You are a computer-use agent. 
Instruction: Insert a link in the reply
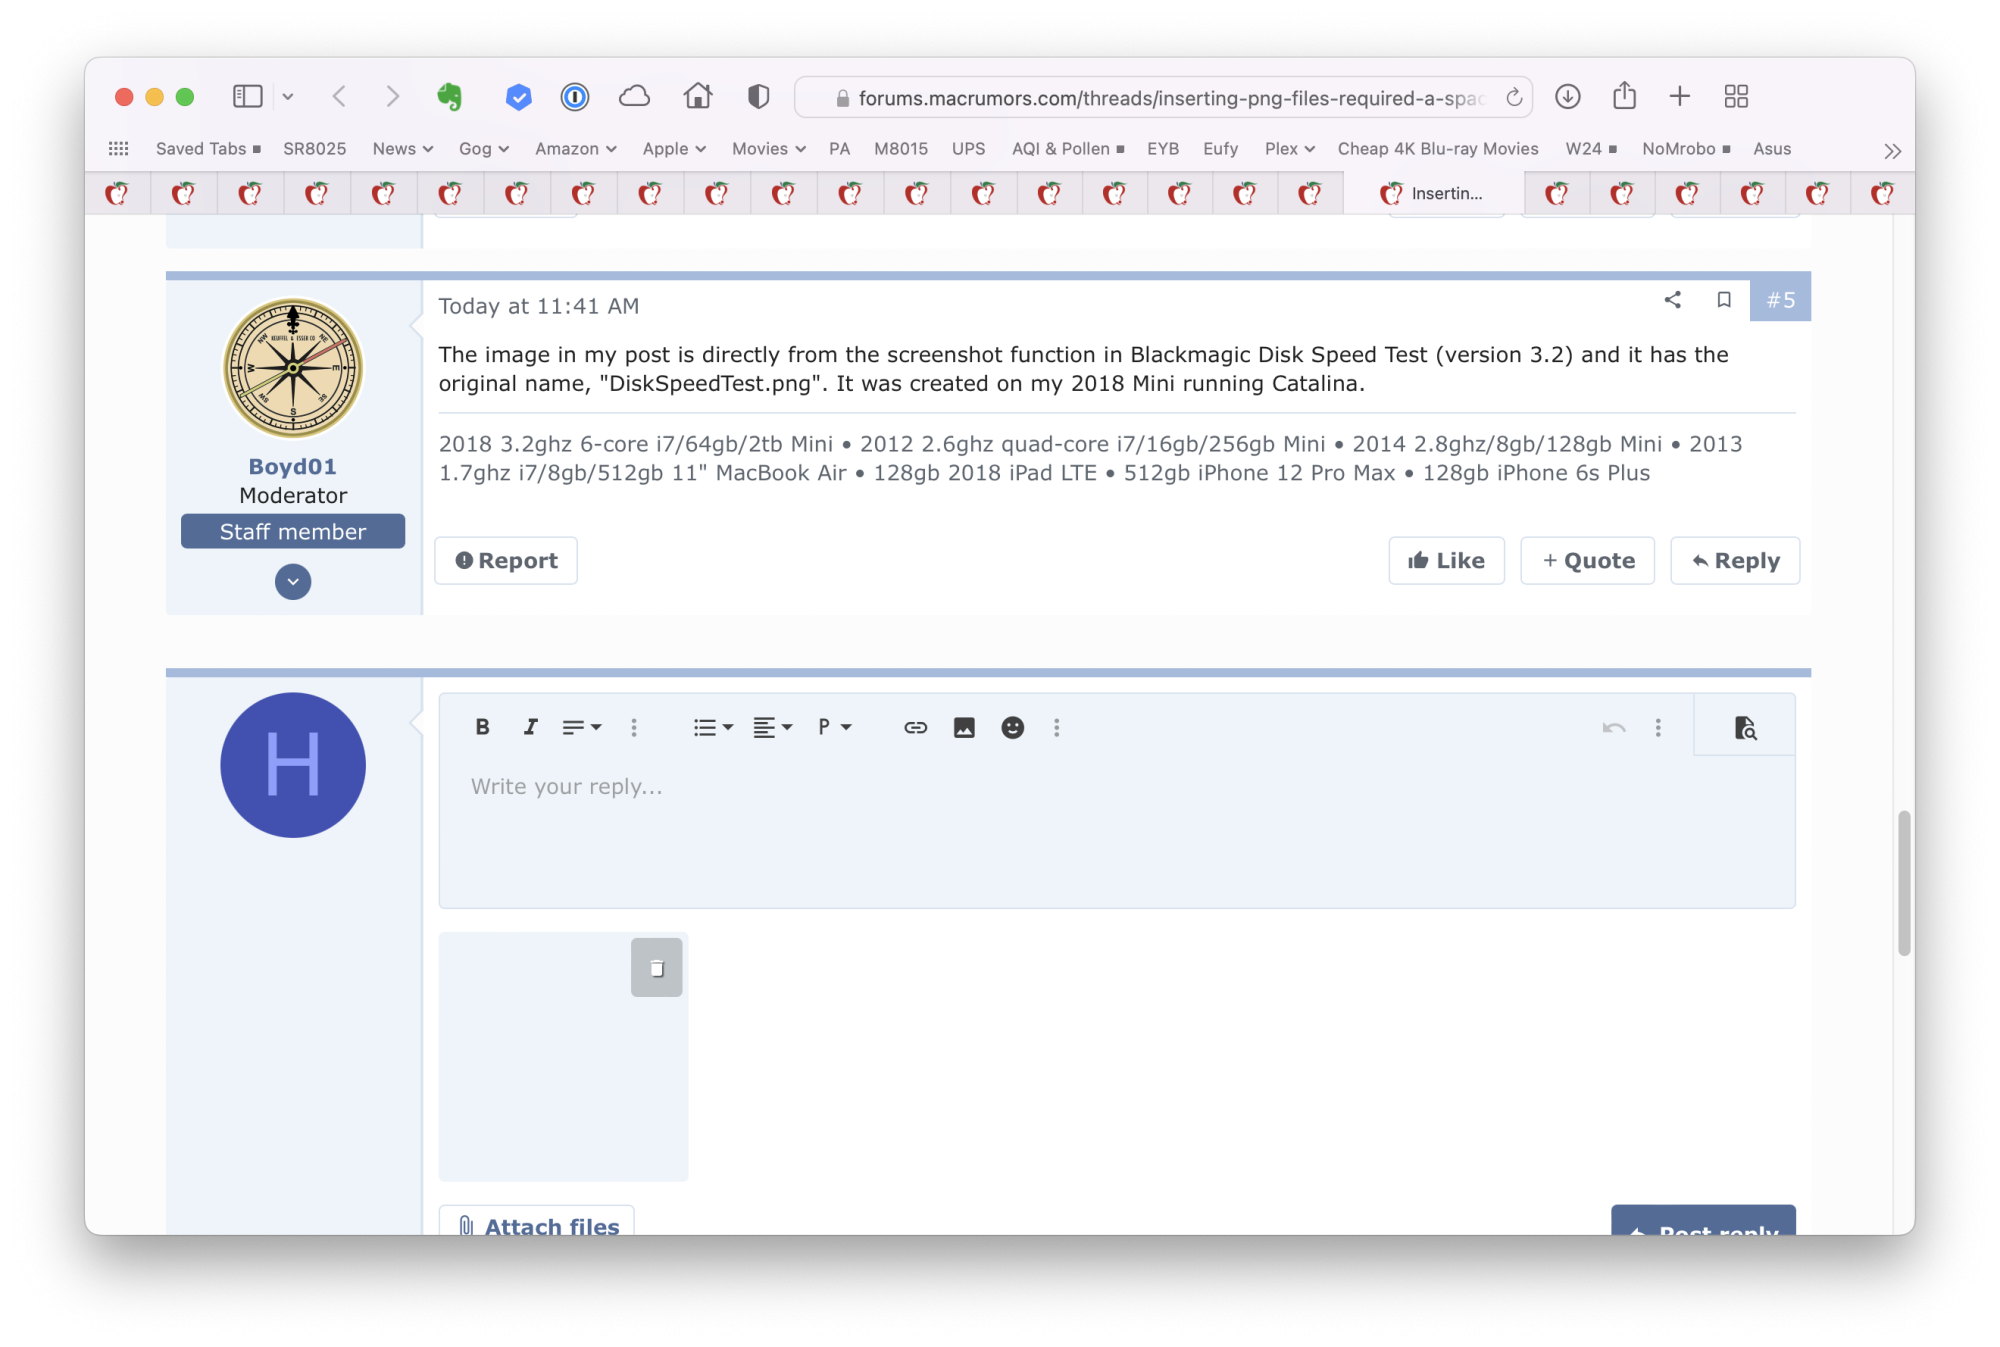(x=915, y=727)
